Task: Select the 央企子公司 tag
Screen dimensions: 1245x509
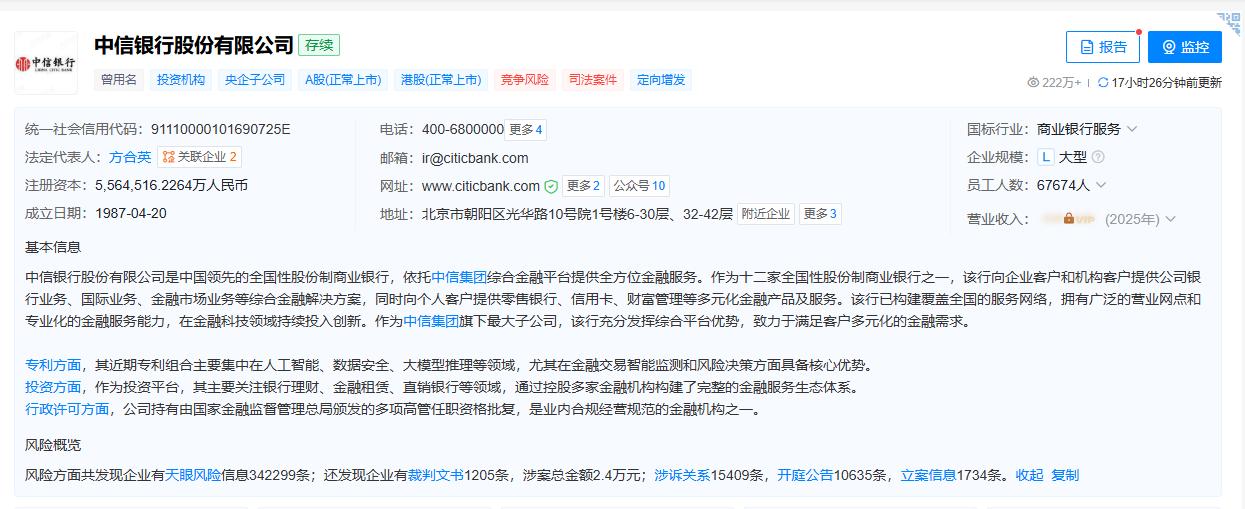Action: click(x=255, y=80)
